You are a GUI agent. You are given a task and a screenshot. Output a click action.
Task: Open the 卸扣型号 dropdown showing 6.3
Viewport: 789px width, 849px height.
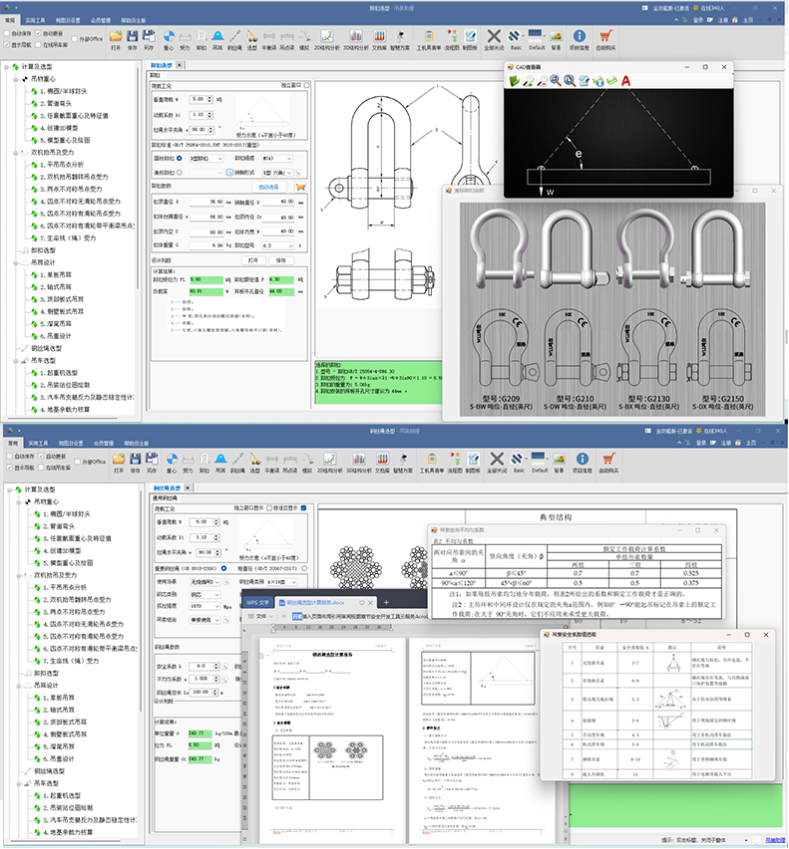277,245
